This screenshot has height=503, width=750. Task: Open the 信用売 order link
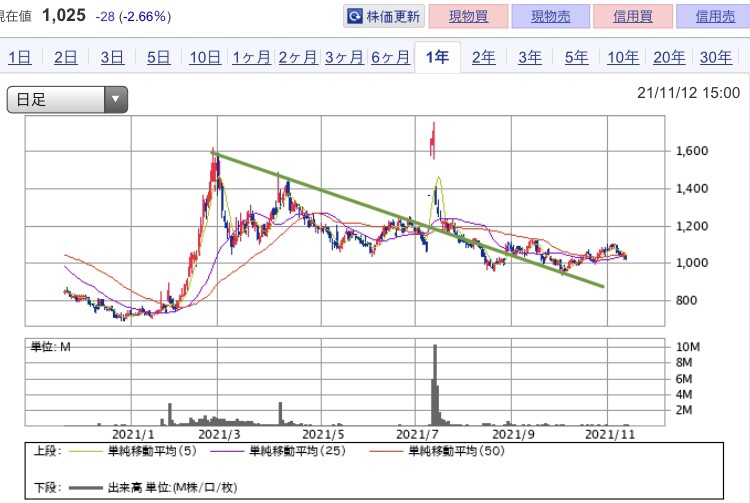[715, 16]
